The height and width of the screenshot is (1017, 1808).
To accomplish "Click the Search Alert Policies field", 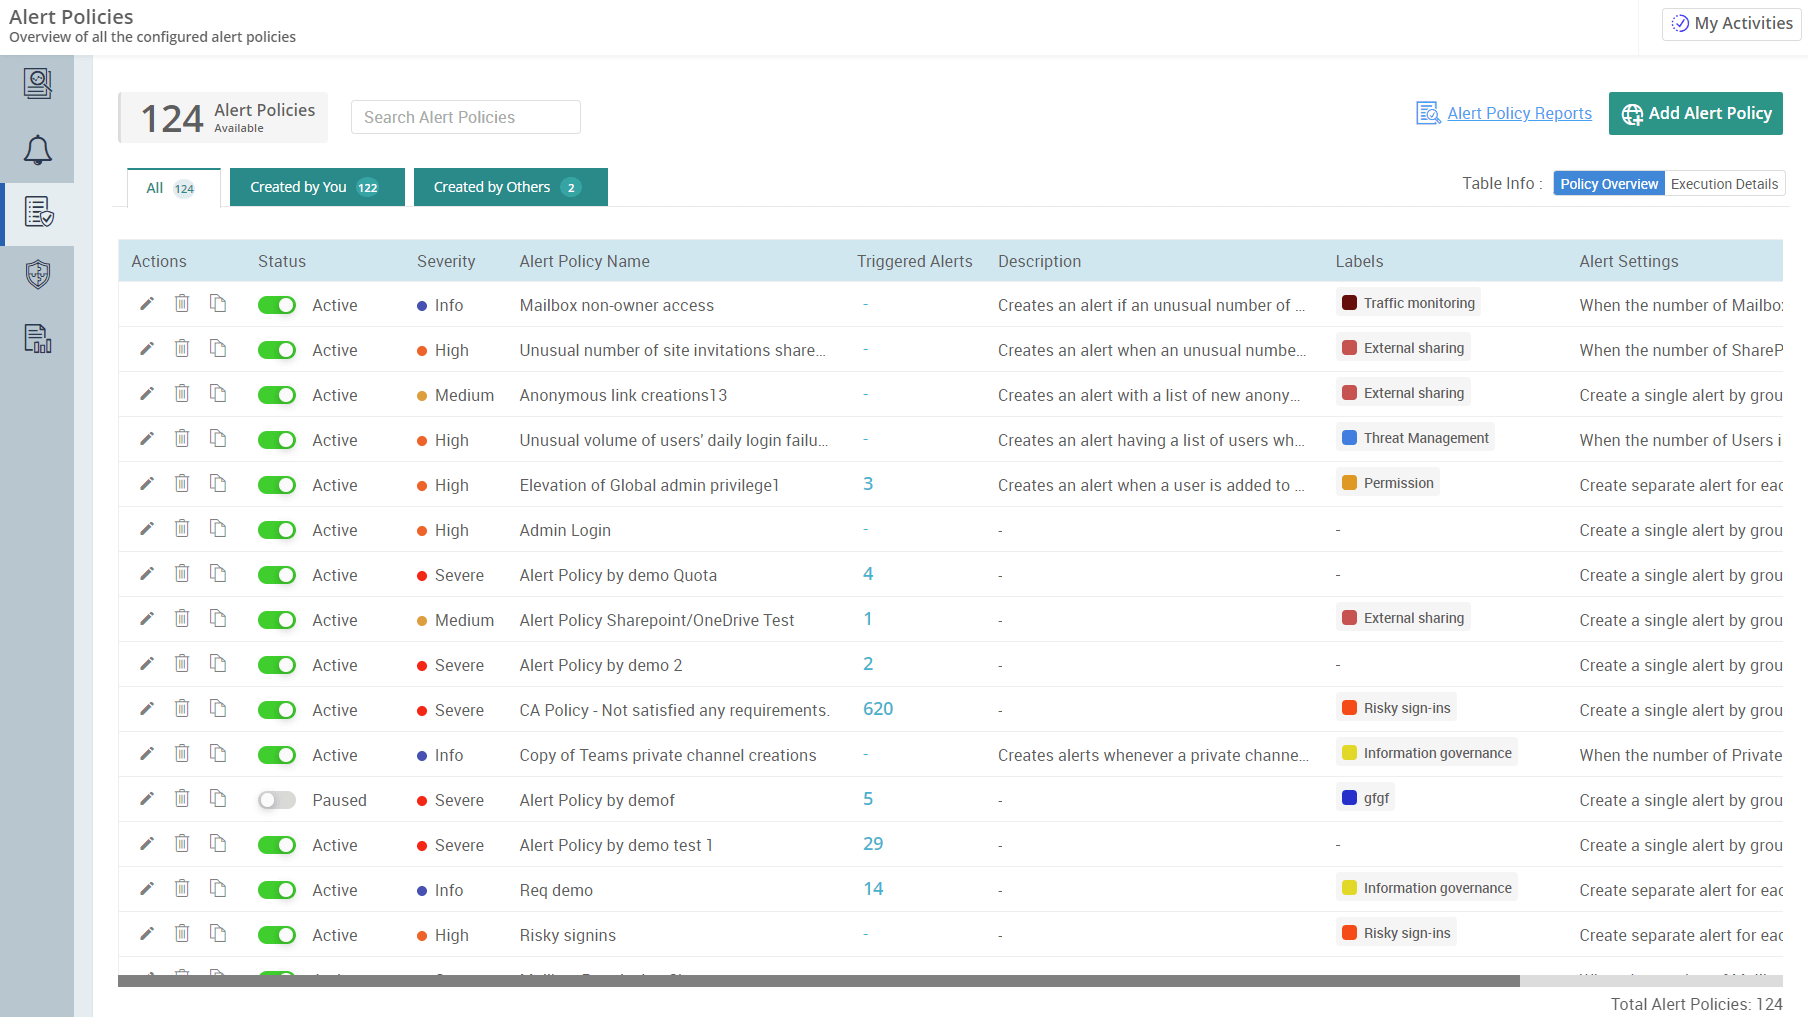I will click(x=465, y=117).
